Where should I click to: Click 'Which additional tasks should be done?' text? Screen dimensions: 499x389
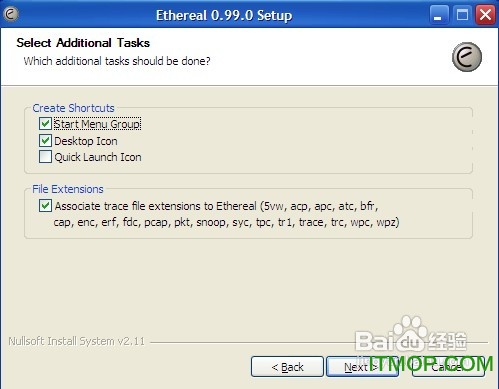117,61
